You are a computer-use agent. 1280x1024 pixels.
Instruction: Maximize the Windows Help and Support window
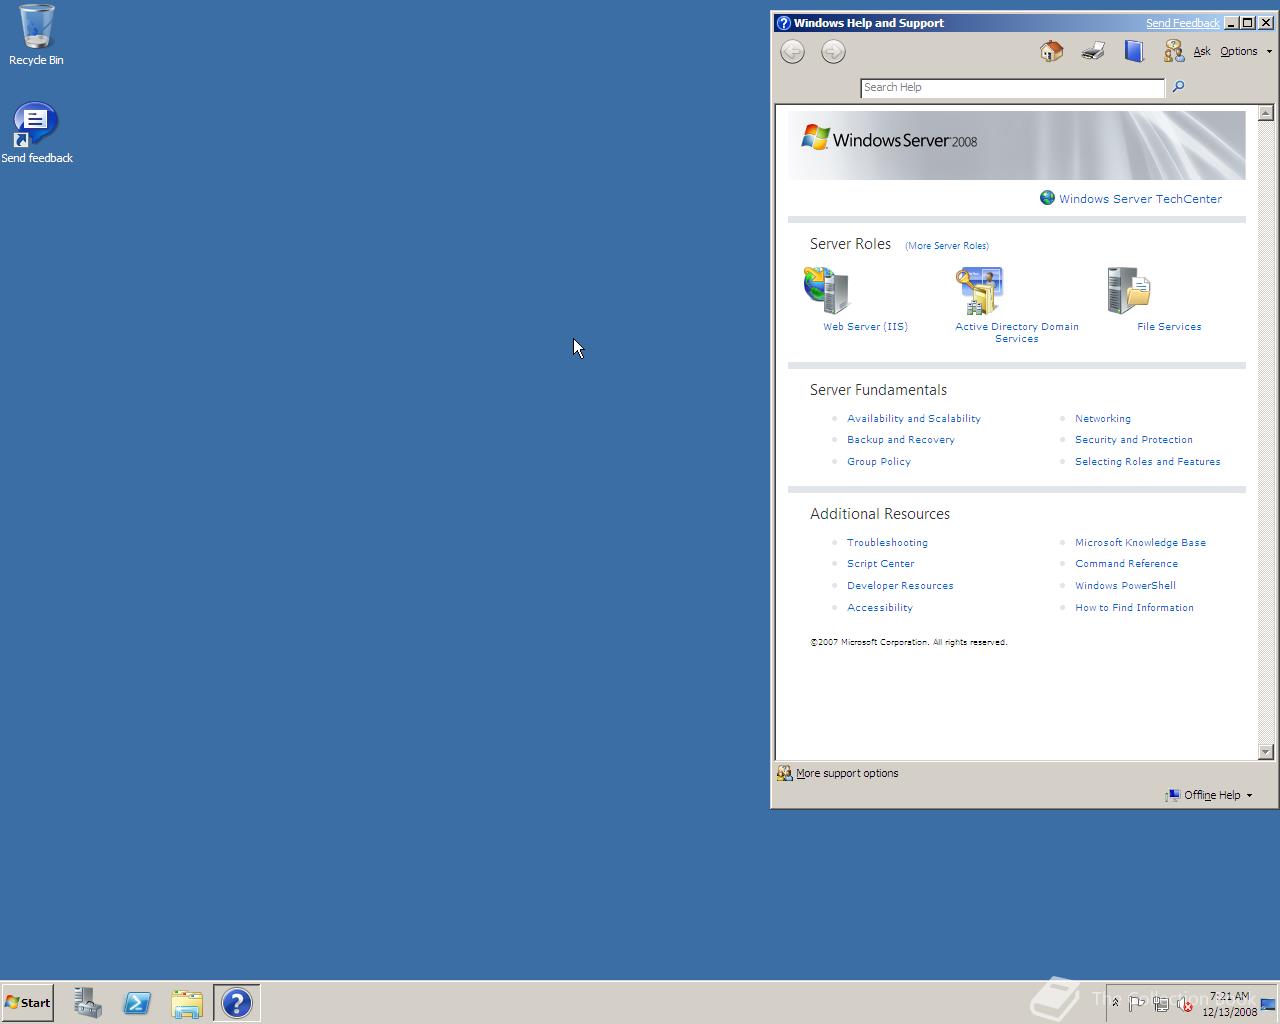pyautogui.click(x=1248, y=23)
